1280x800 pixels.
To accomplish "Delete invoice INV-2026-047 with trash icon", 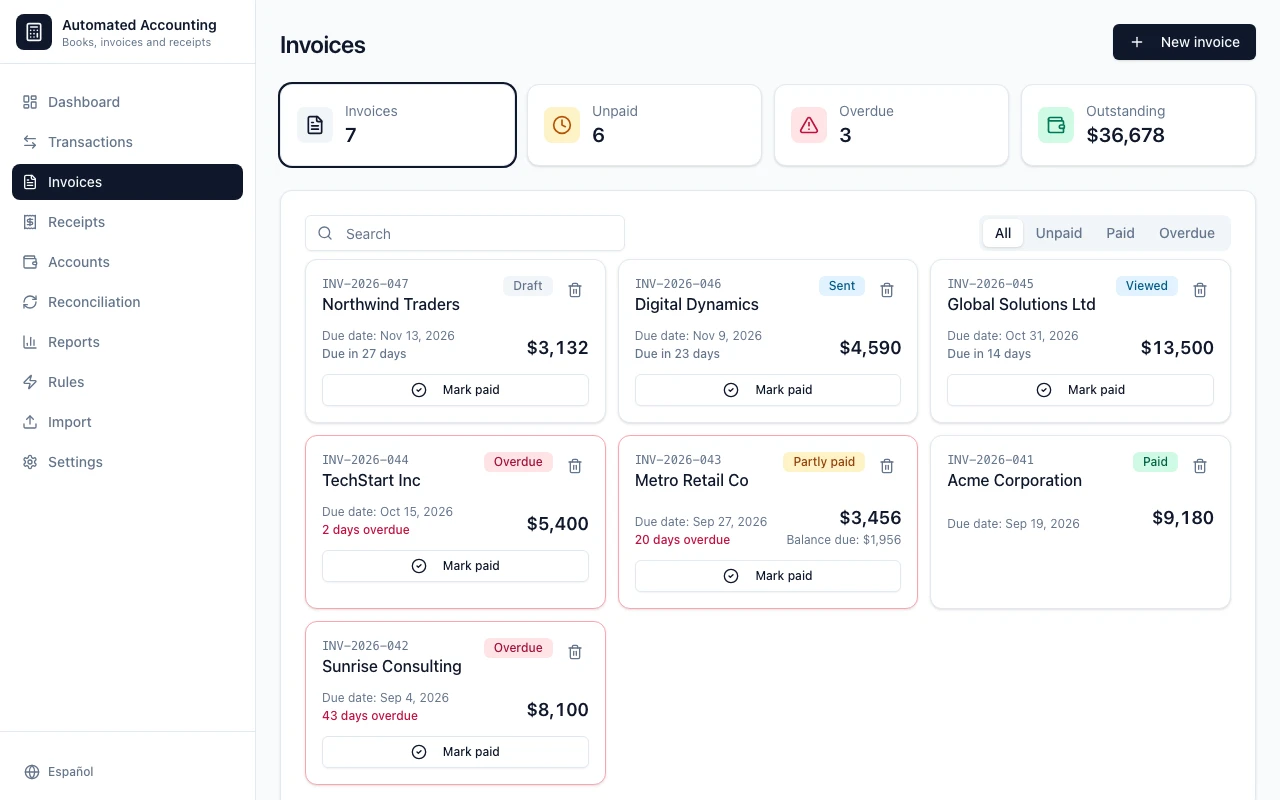I will 575,290.
